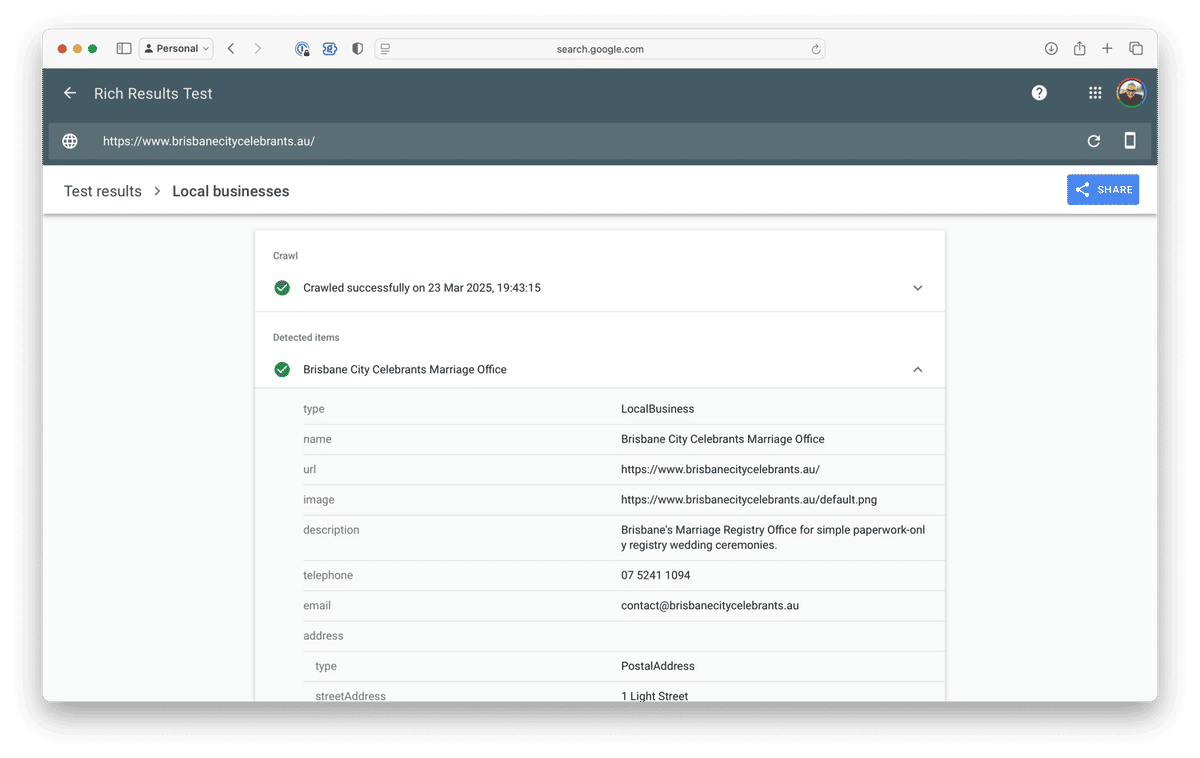The height and width of the screenshot is (758, 1200).
Task: Click the url value https://www.brisbanecitycelebrants.au/
Action: [720, 469]
